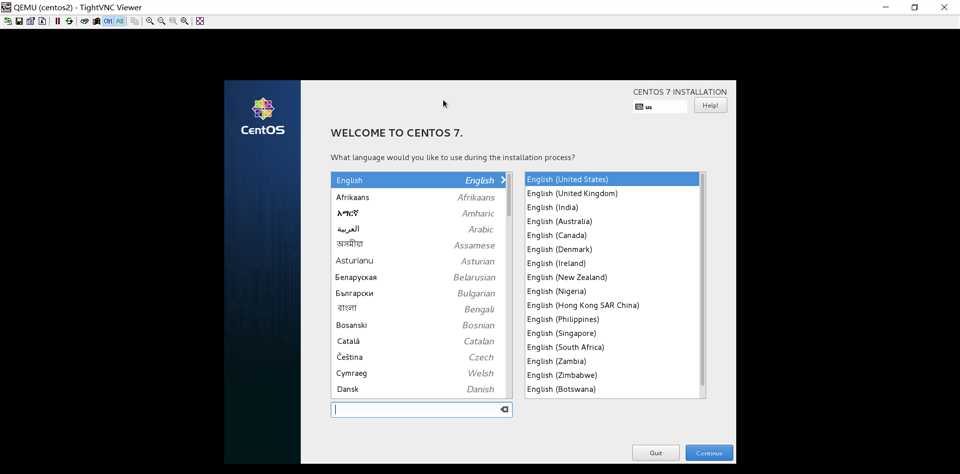The image size is (960, 474).
Task: Select English (Zimbabwe) locale
Action: 612,375
